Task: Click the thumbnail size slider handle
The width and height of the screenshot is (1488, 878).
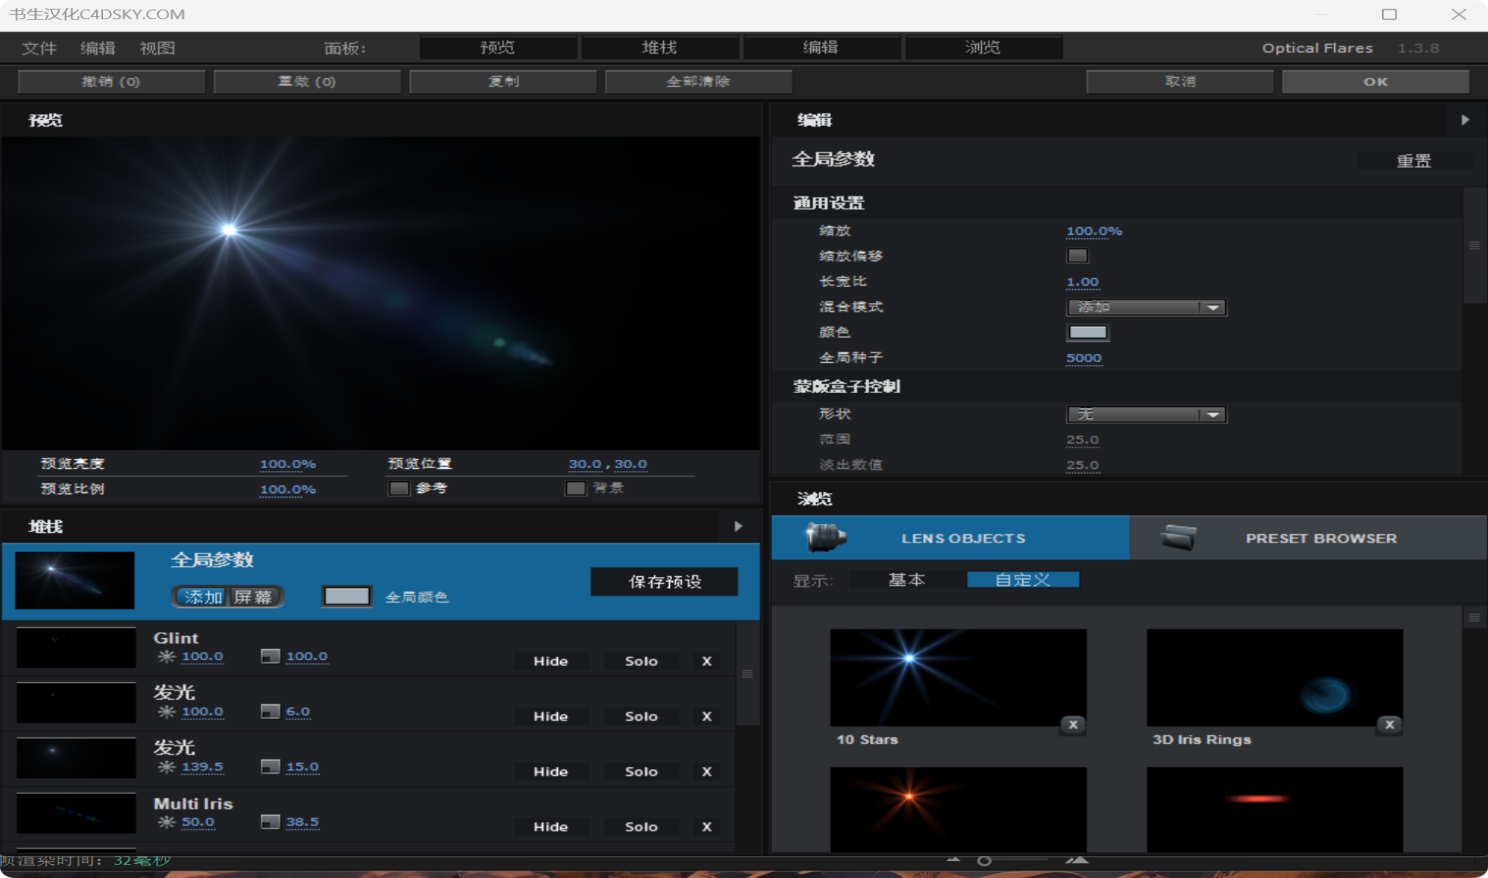Action: (984, 860)
